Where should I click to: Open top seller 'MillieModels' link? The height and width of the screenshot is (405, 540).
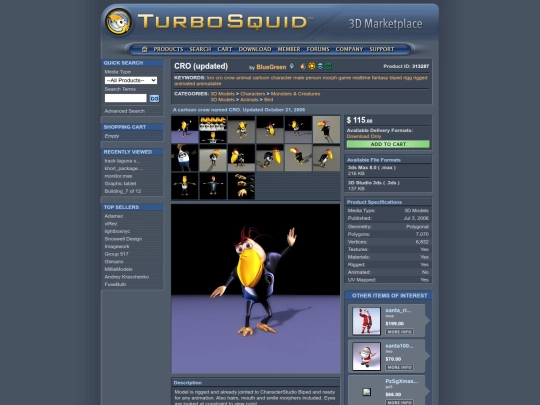click(118, 269)
